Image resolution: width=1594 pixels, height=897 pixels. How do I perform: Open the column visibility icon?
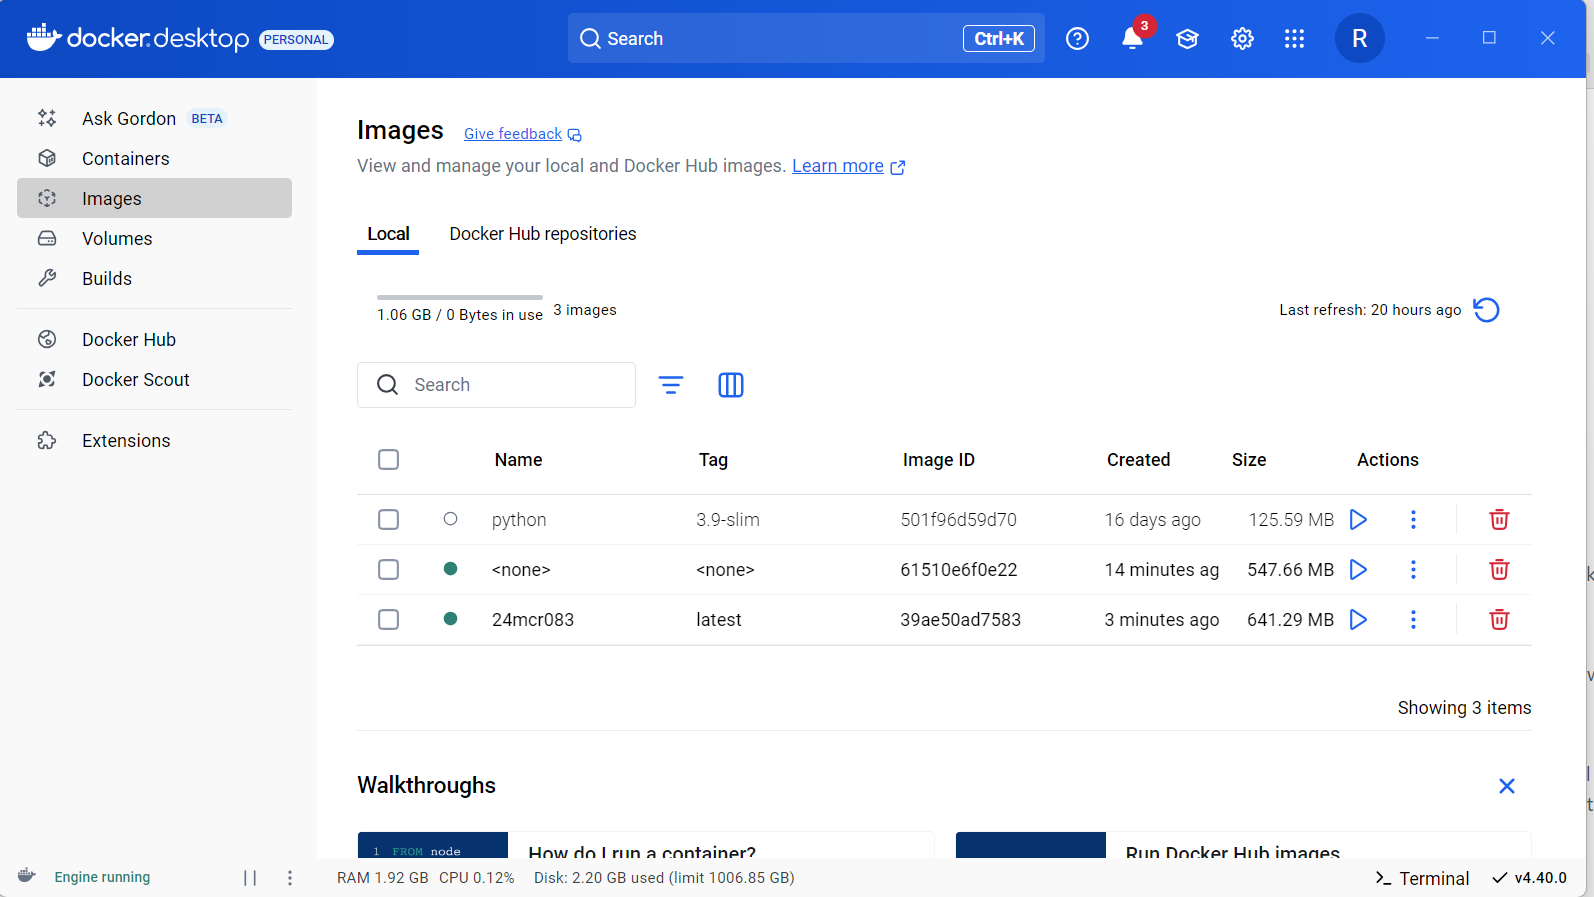731,385
